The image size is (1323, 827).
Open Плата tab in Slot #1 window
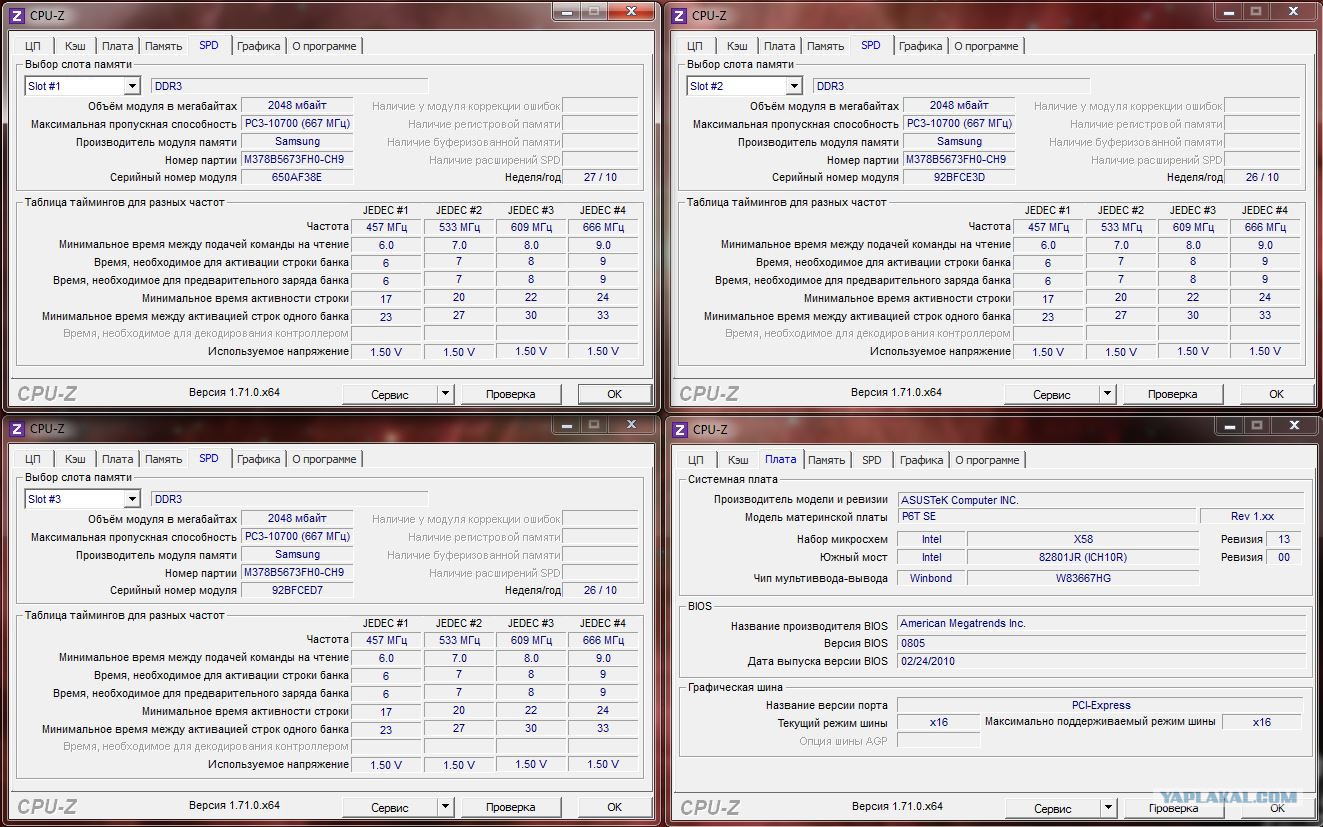pos(117,46)
